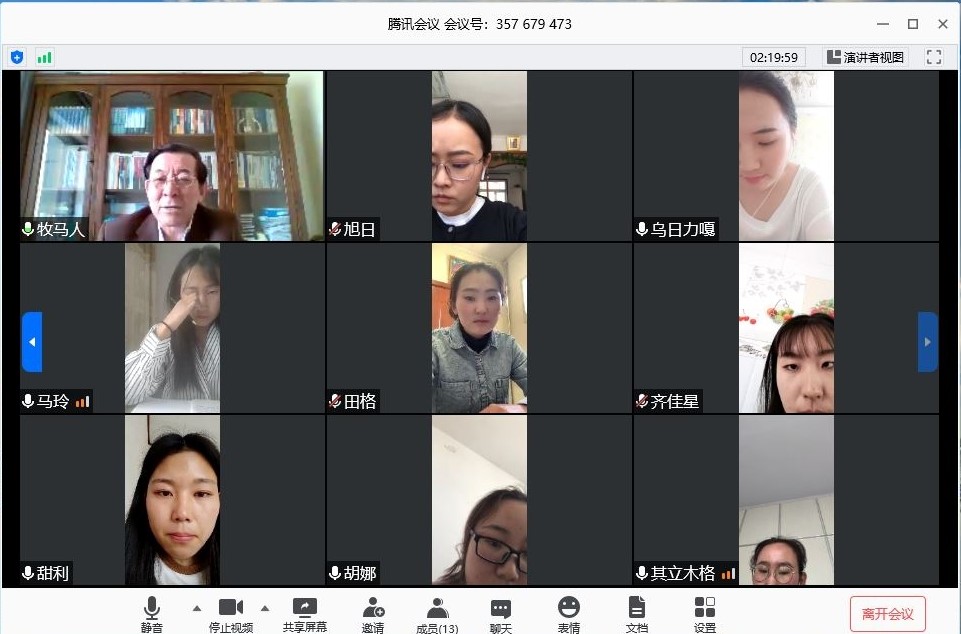Click the Leave Meeting (离开会议) button
The image size is (961, 634).
tap(887, 613)
